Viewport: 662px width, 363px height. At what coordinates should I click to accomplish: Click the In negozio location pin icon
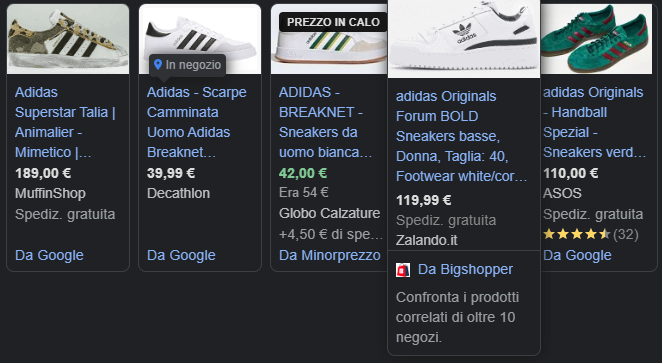158,65
